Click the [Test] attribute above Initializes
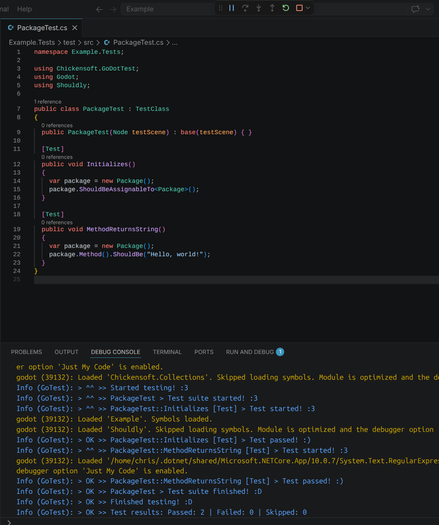This screenshot has width=439, height=525. 53,149
